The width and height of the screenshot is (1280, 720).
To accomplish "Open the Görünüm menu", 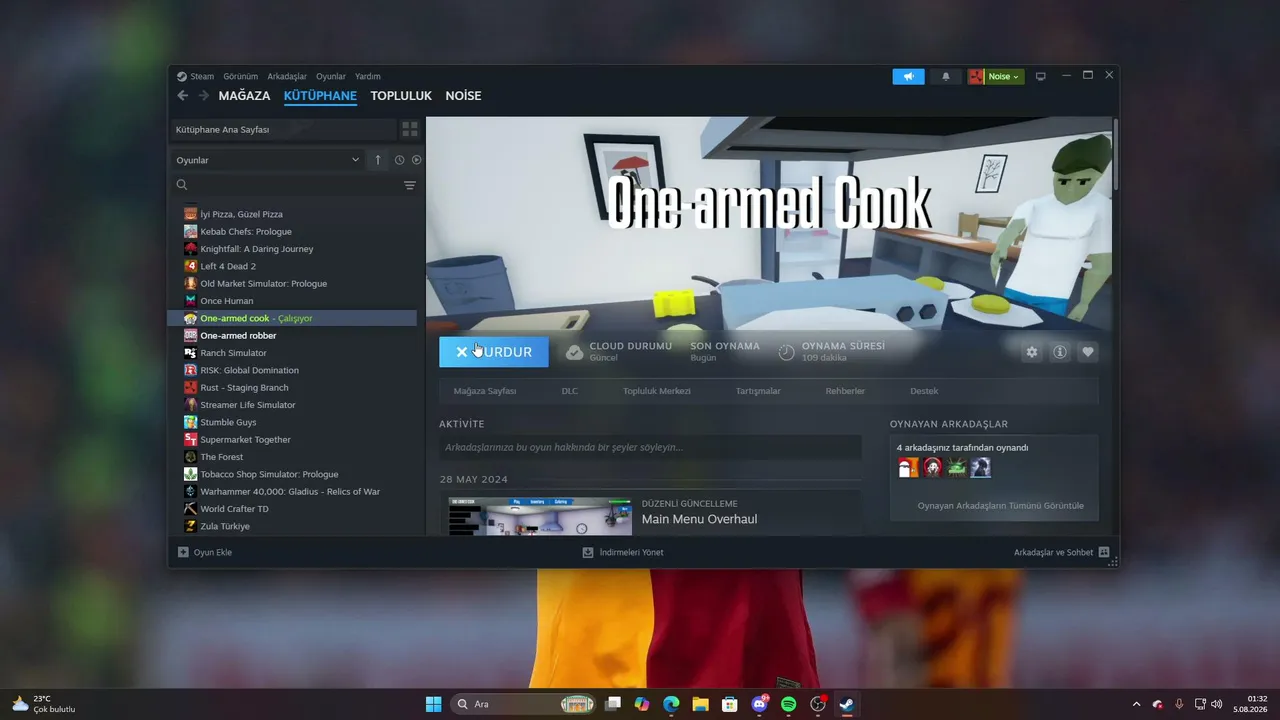I will (x=241, y=76).
